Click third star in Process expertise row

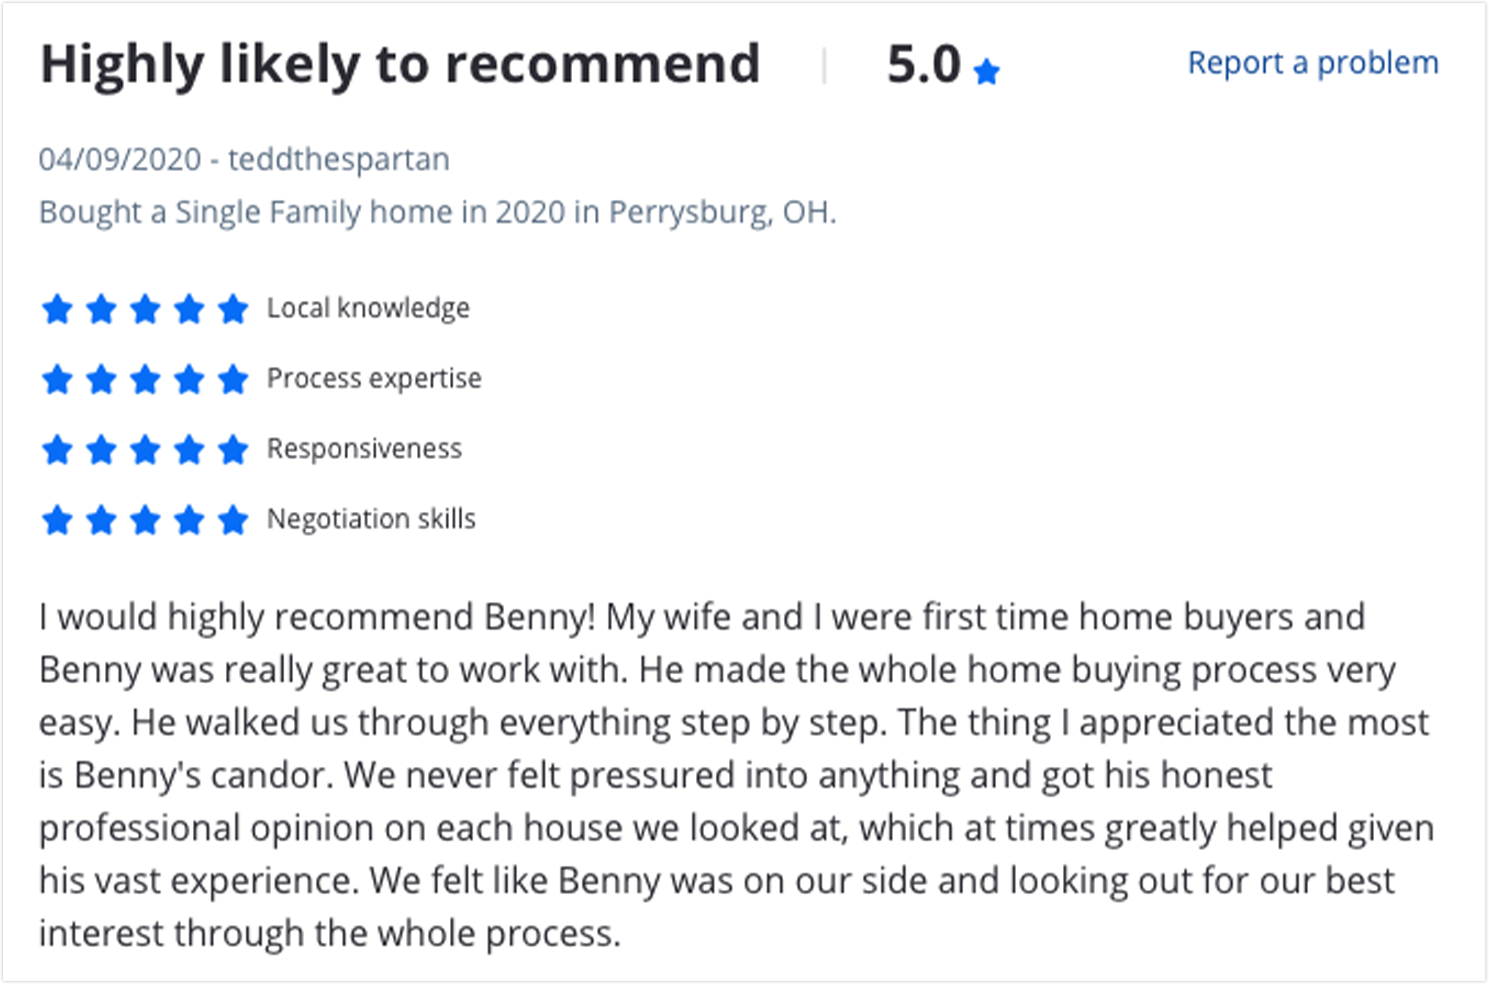(145, 379)
